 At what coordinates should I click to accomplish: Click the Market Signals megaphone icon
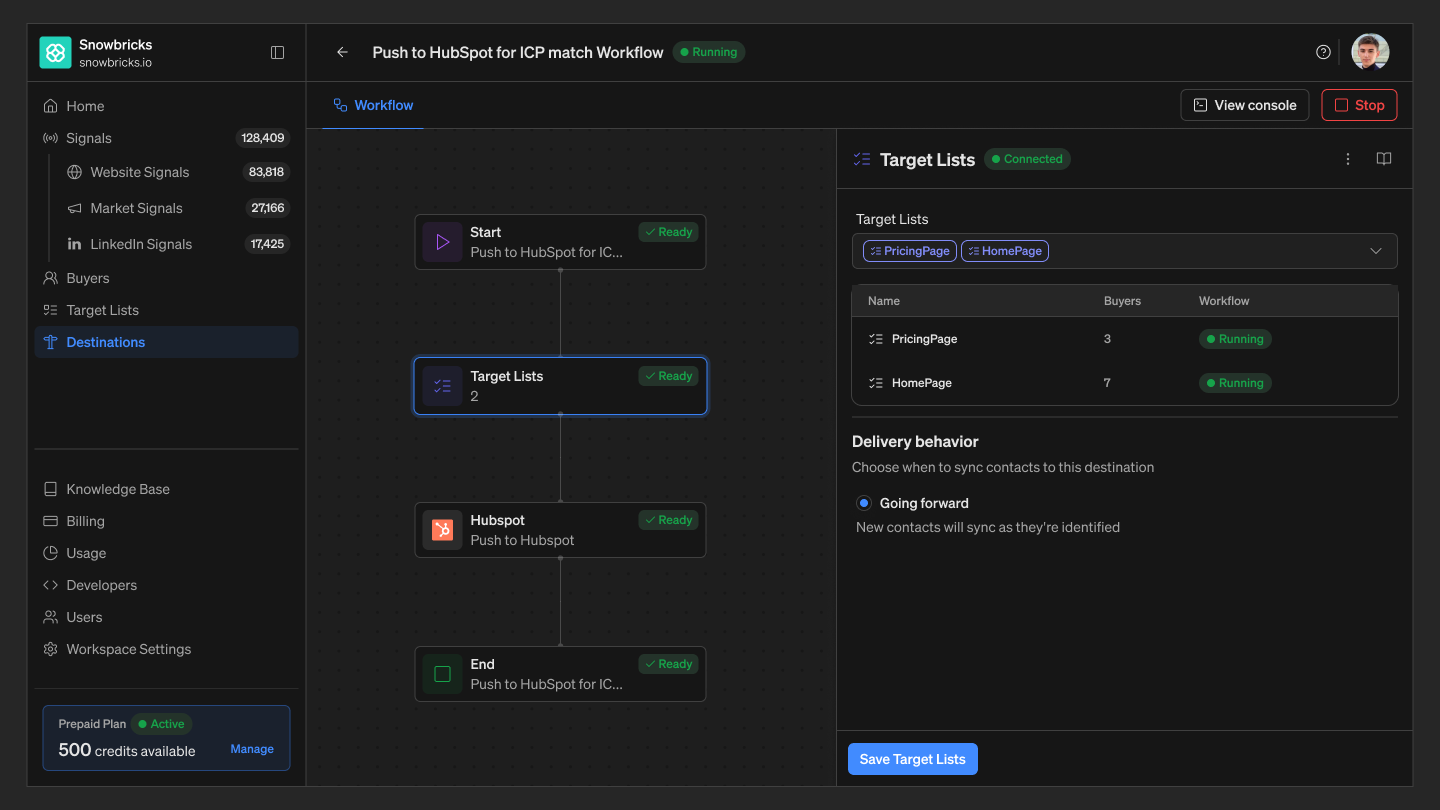[x=75, y=208]
